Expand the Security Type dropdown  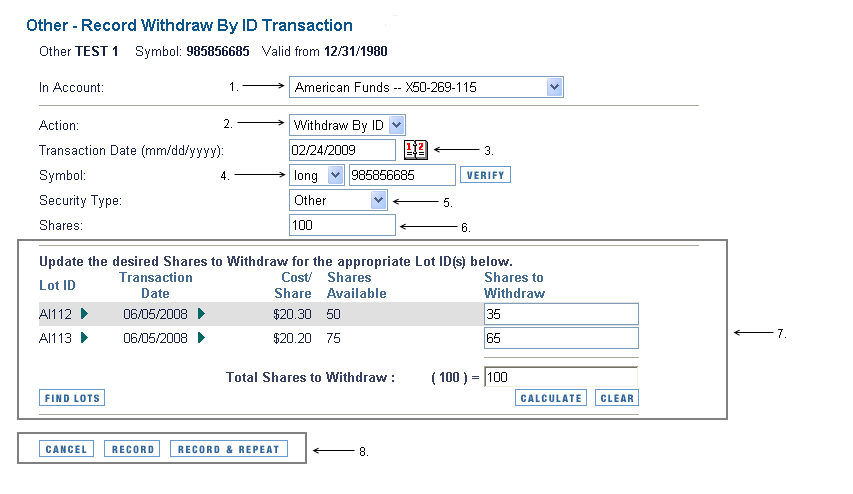coord(338,200)
